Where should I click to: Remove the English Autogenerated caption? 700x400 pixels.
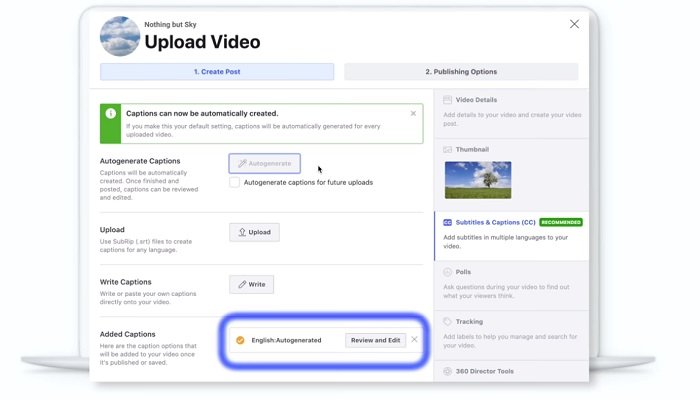[x=415, y=340]
